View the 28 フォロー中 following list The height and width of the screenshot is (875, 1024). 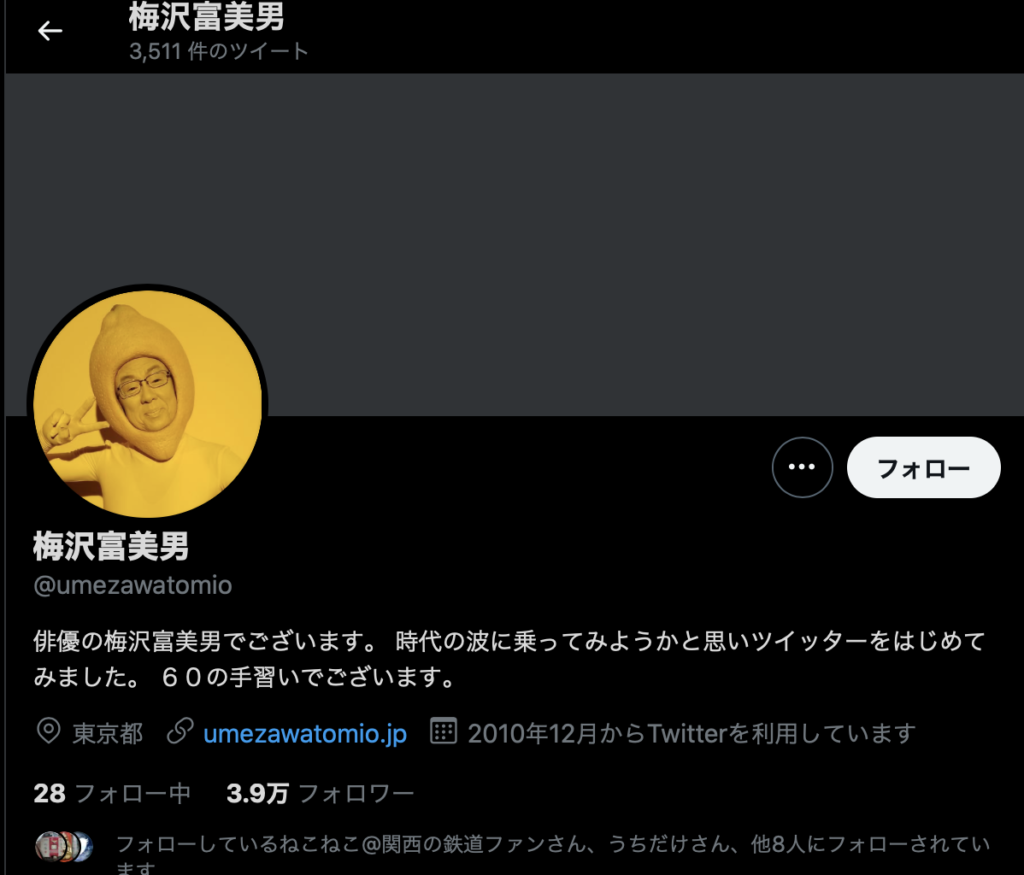point(112,793)
